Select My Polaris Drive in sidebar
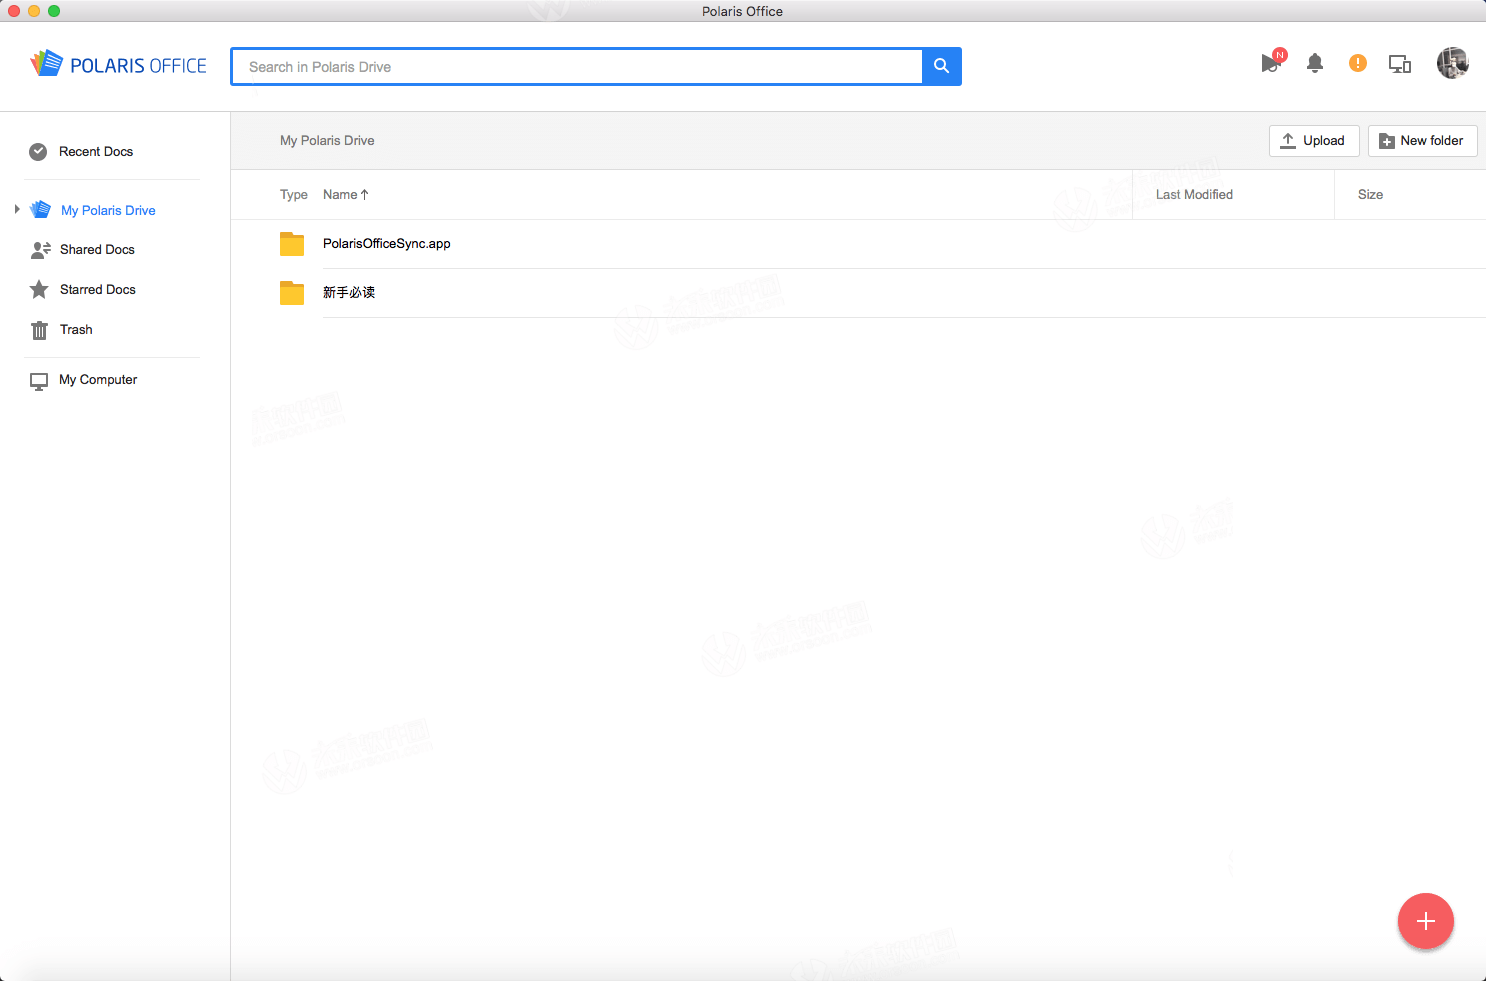 [108, 211]
